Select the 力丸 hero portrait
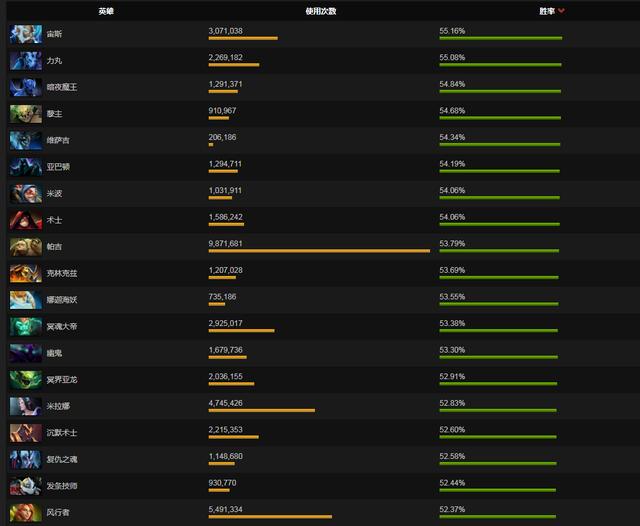640x526 pixels. (x=25, y=61)
